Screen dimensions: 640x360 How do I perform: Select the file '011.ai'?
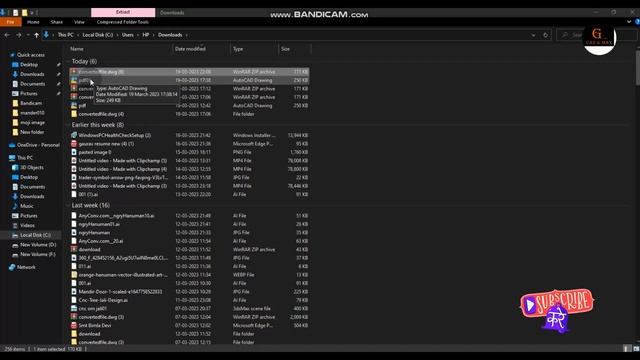click(x=84, y=266)
